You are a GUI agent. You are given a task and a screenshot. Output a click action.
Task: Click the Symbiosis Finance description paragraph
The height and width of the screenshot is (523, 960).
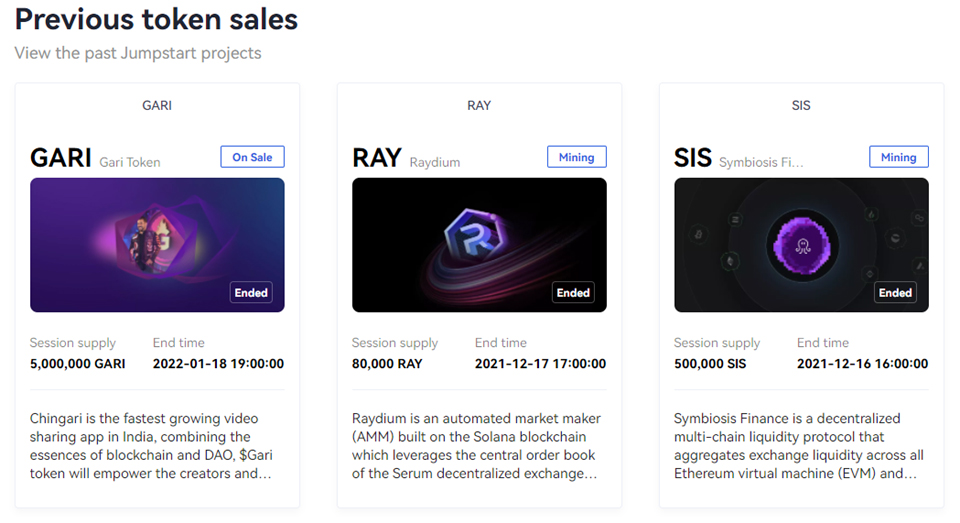[799, 446]
